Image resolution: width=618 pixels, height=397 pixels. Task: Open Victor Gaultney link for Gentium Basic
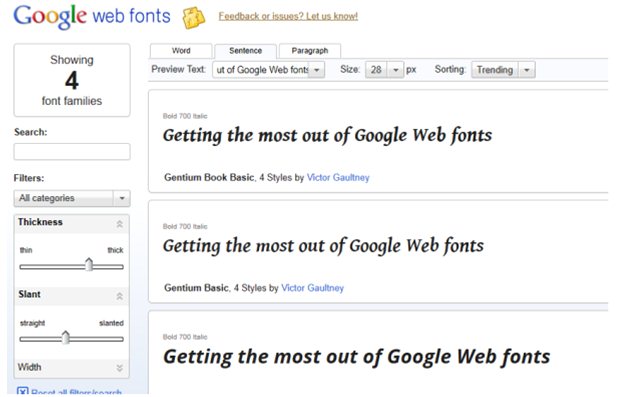pyautogui.click(x=313, y=288)
